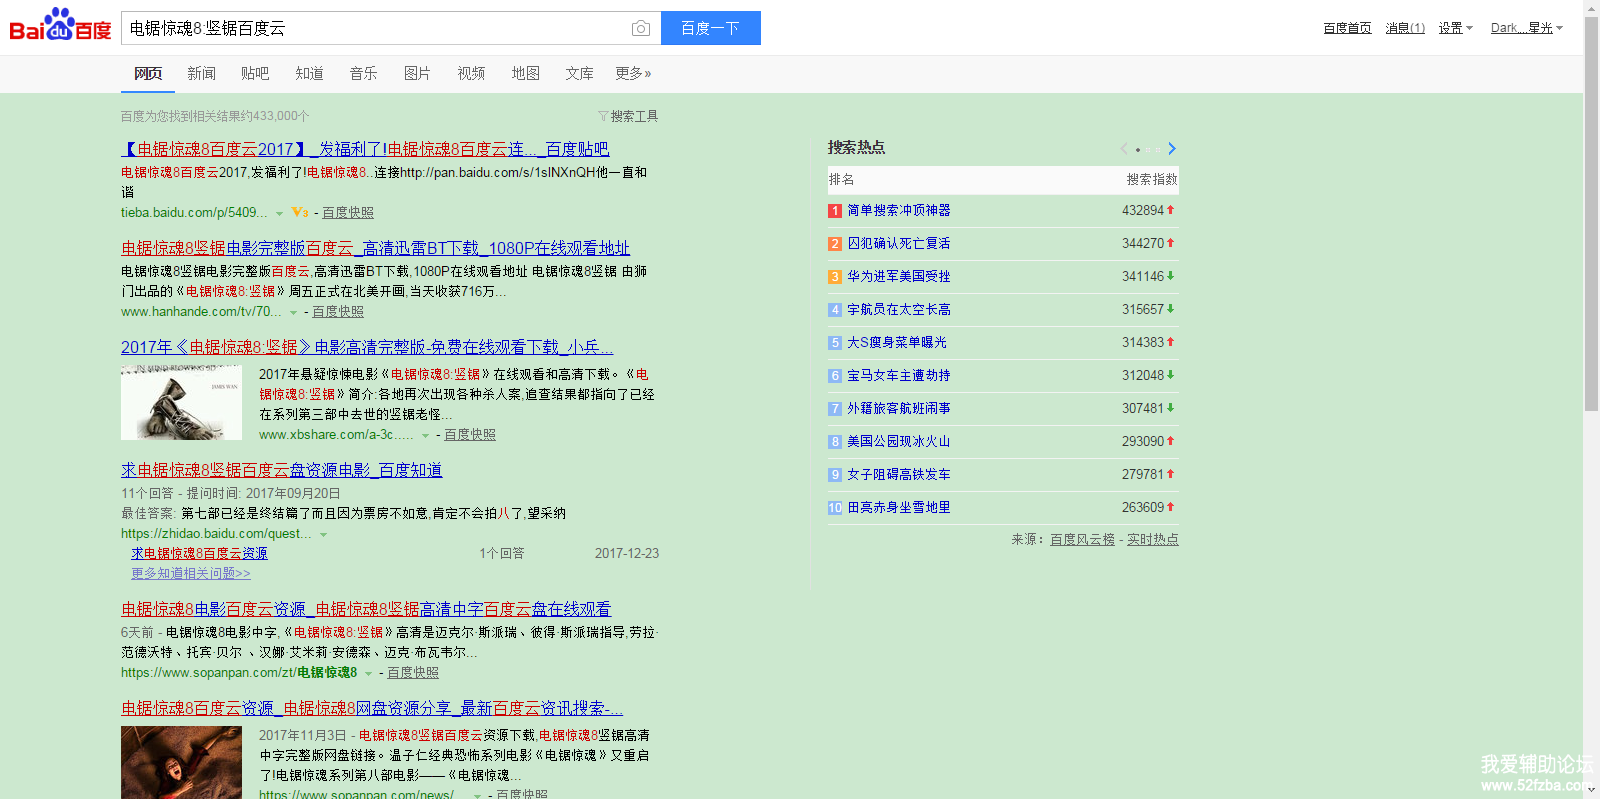Image resolution: width=1600 pixels, height=799 pixels.
Task: Open camera image search icon
Action: (x=641, y=29)
